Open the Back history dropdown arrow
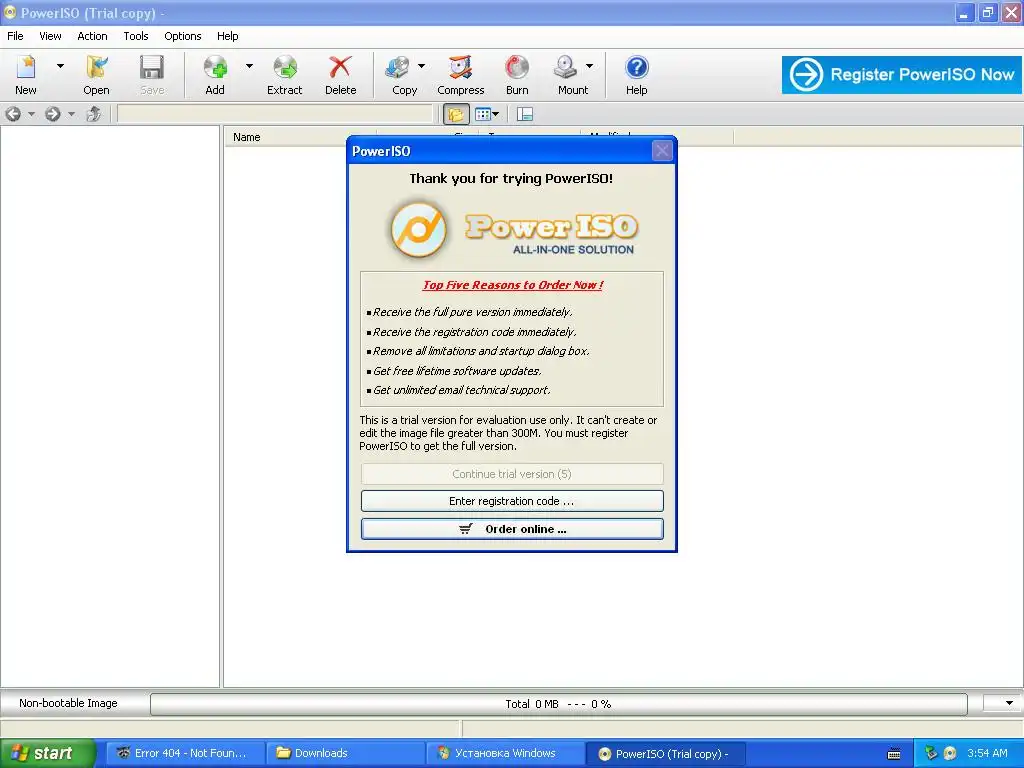This screenshot has width=1024, height=768. coord(31,114)
